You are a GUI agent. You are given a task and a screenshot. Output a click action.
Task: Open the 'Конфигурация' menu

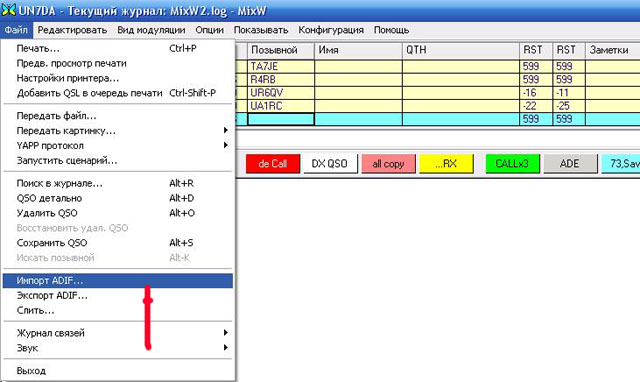coord(331,30)
